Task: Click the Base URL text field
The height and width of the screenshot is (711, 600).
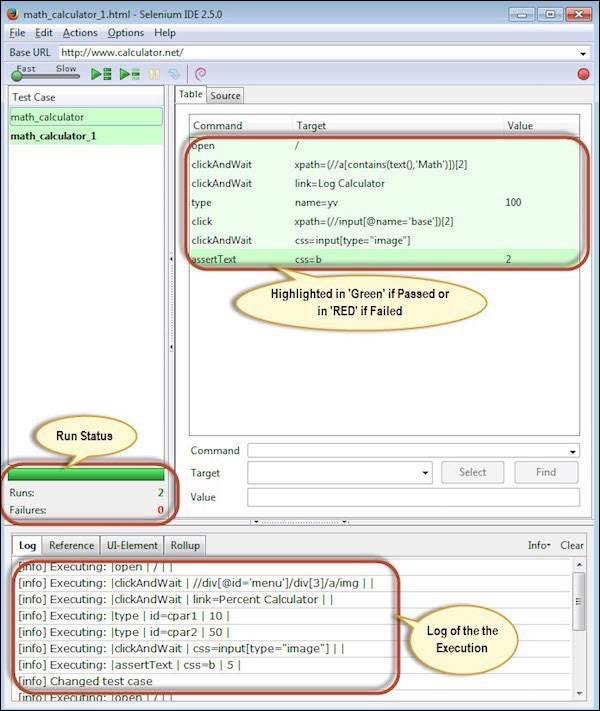Action: point(317,53)
